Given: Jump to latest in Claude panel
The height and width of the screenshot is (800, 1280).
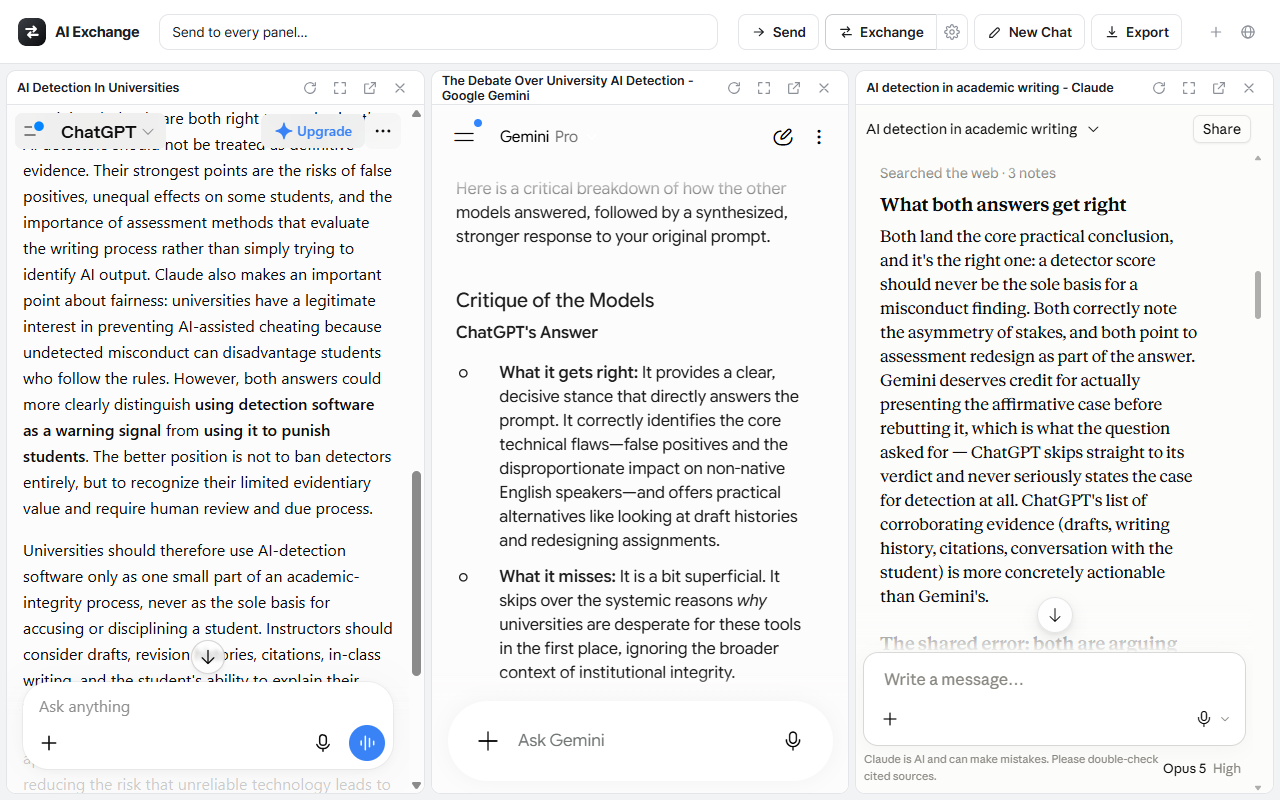Looking at the screenshot, I should click(1054, 615).
